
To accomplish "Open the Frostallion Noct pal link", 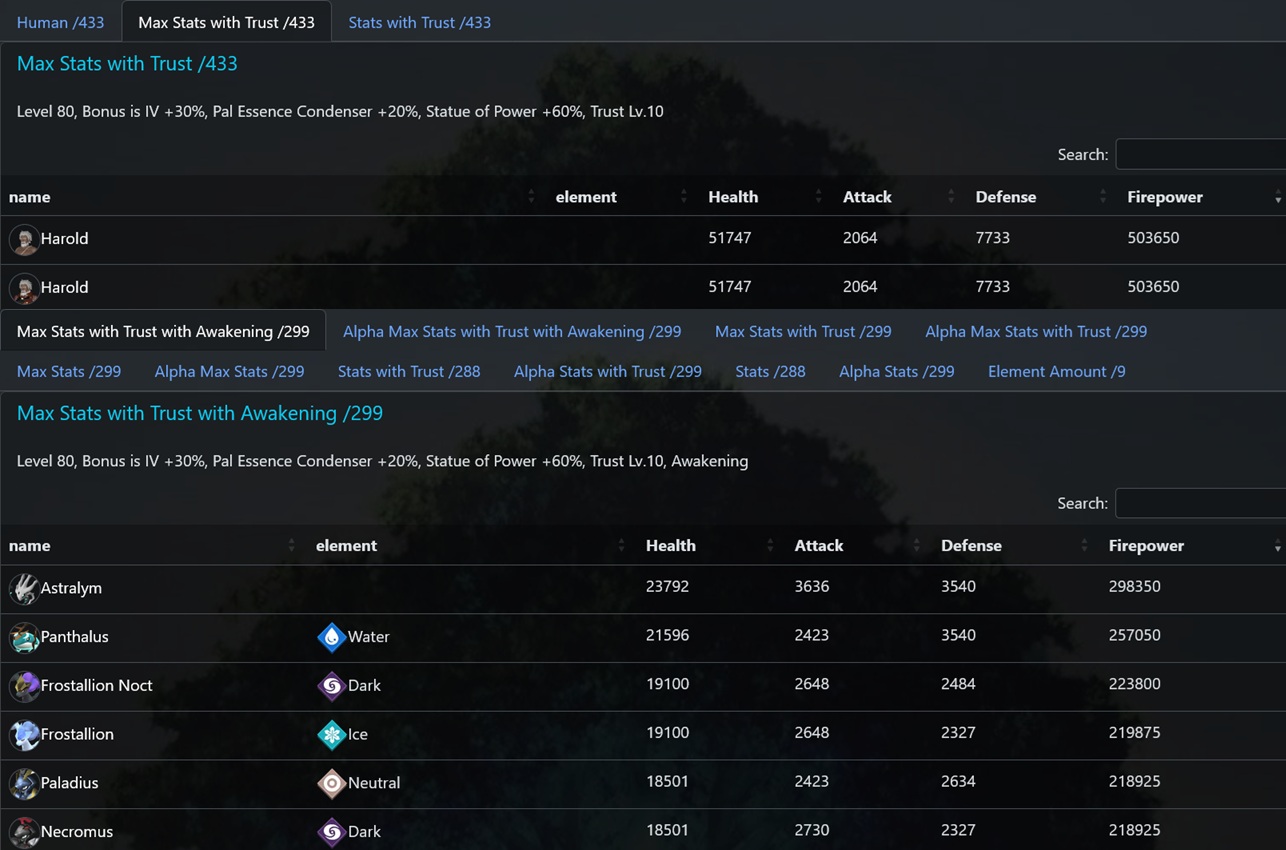I will (x=96, y=686).
